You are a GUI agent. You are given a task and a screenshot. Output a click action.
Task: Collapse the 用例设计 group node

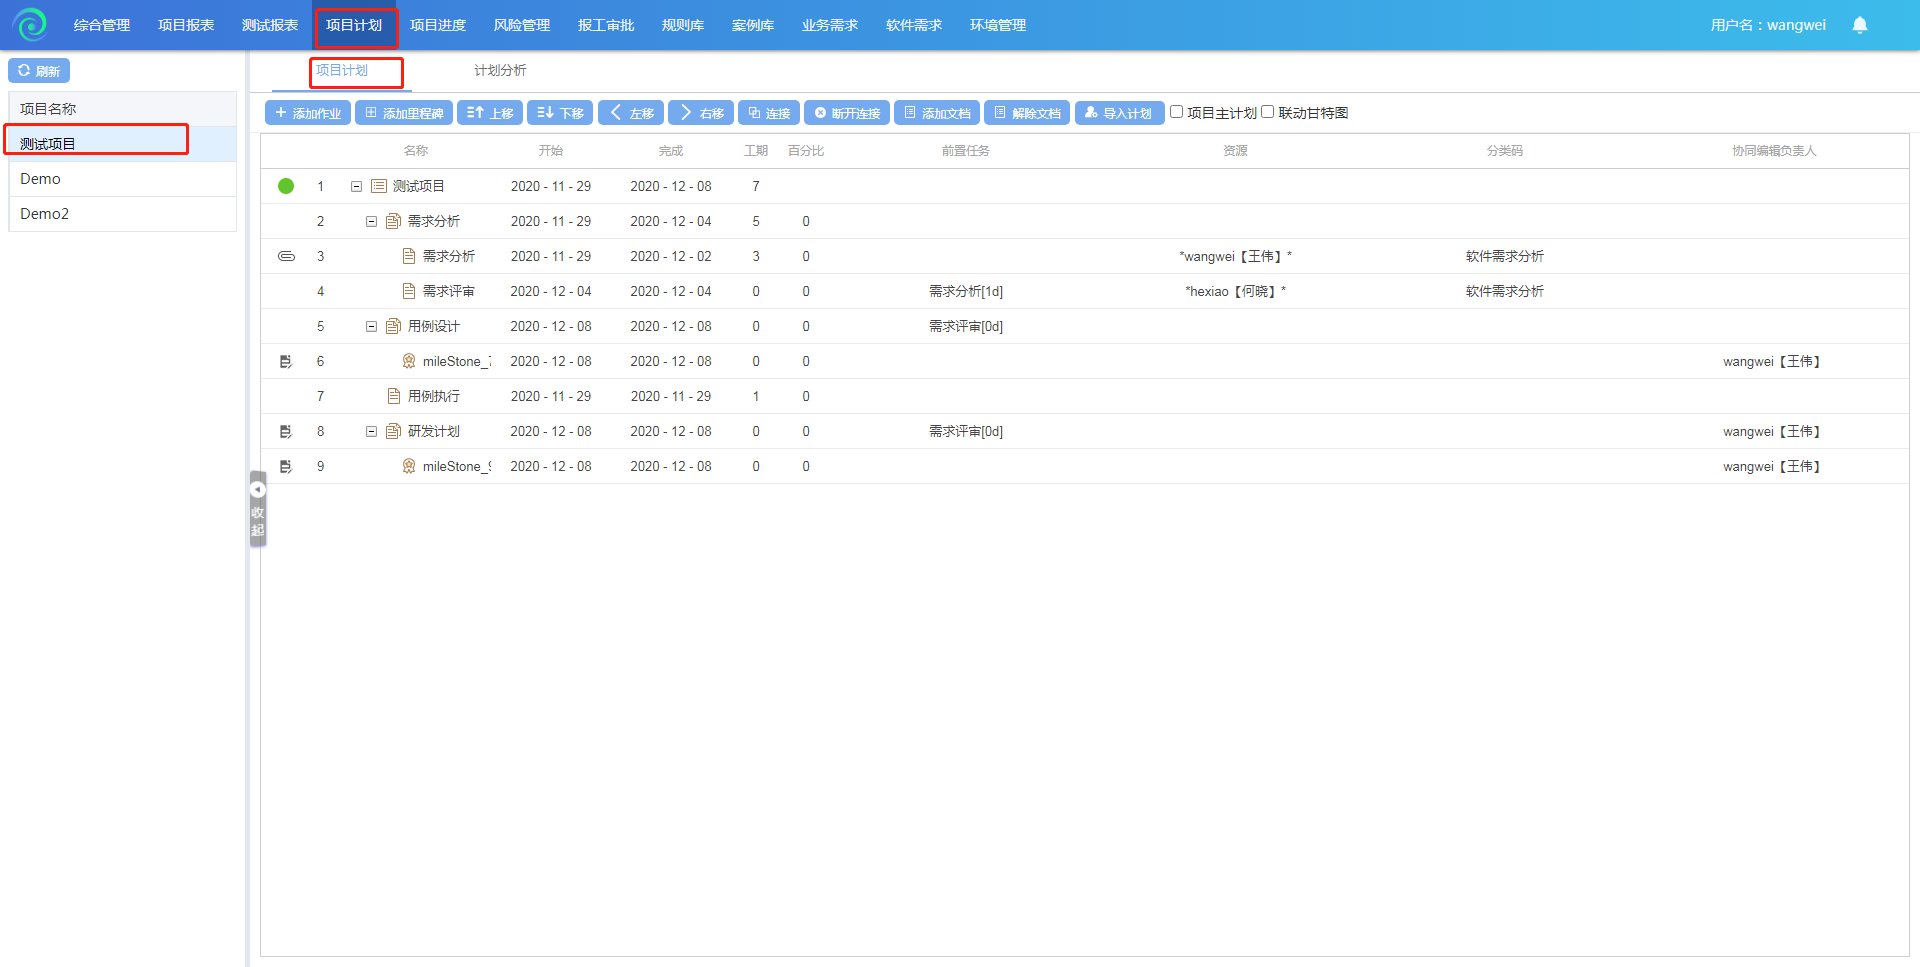click(x=371, y=326)
